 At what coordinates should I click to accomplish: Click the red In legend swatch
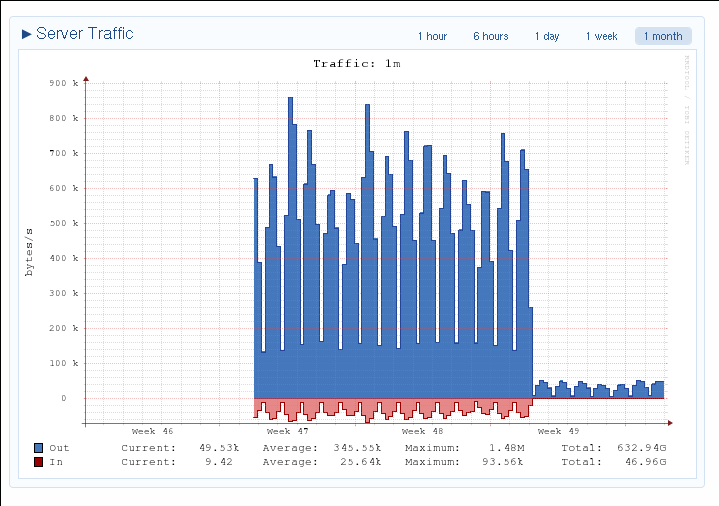[38, 463]
